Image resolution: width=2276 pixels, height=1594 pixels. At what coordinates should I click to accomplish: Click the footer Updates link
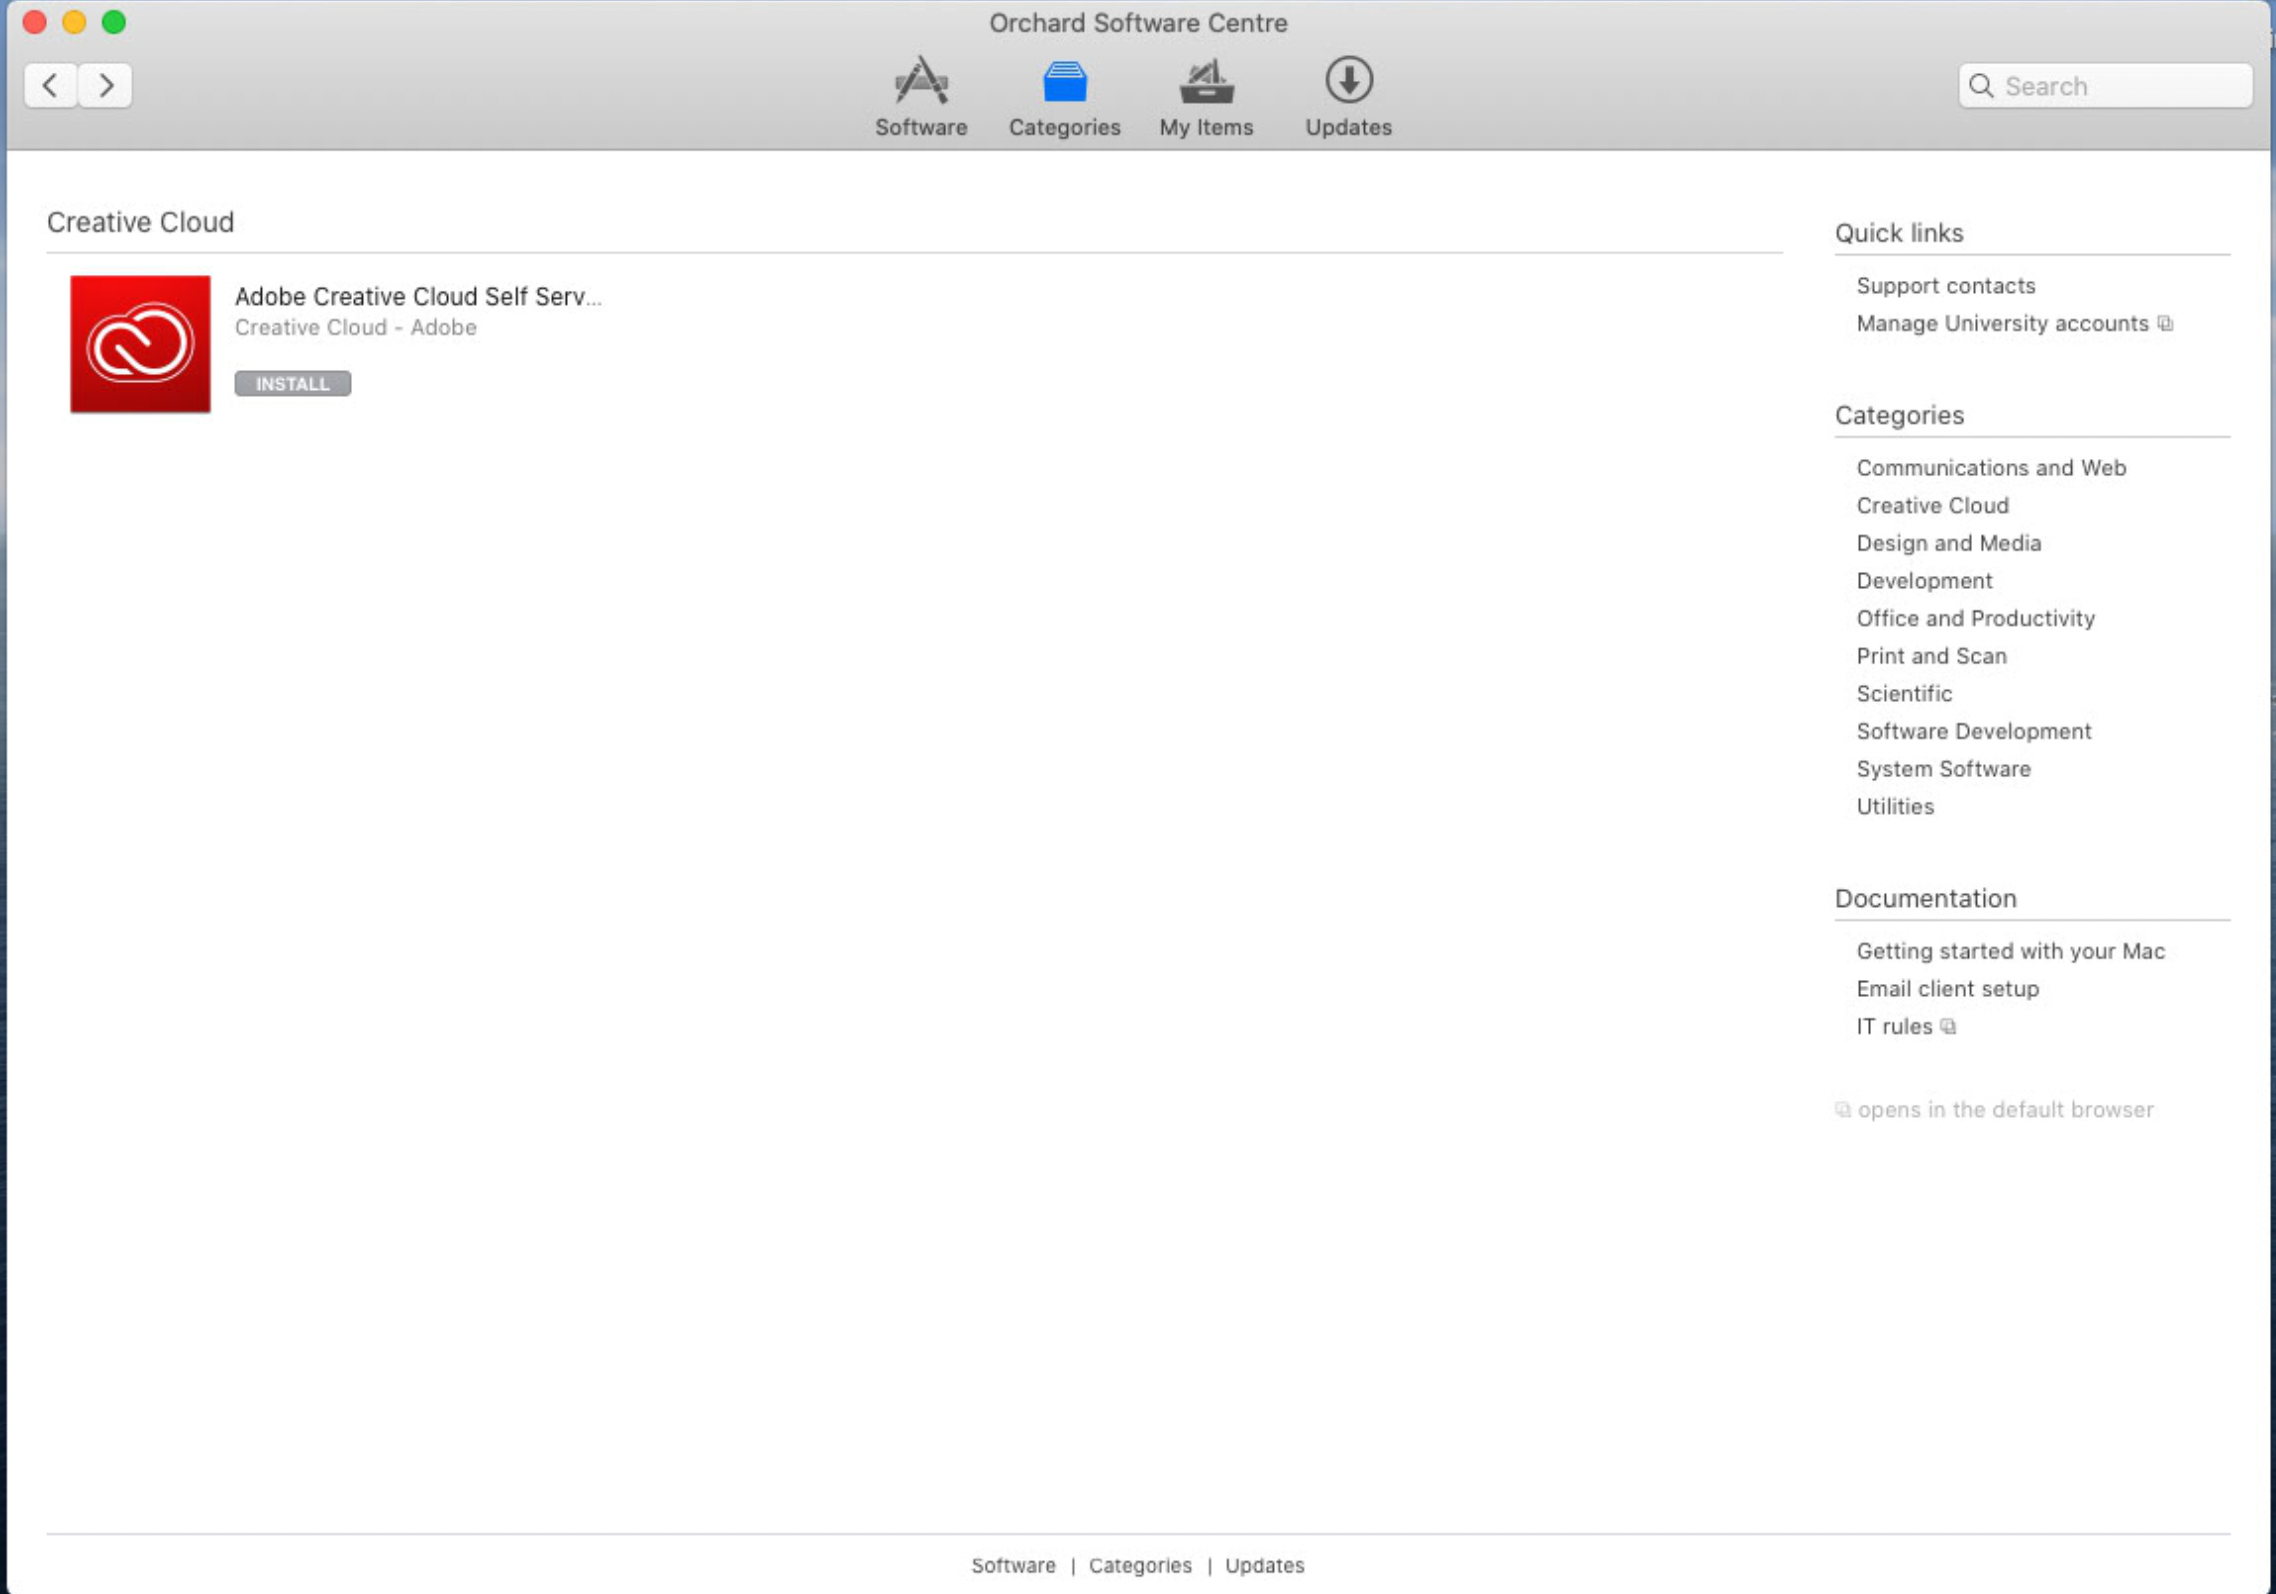pos(1264,1565)
